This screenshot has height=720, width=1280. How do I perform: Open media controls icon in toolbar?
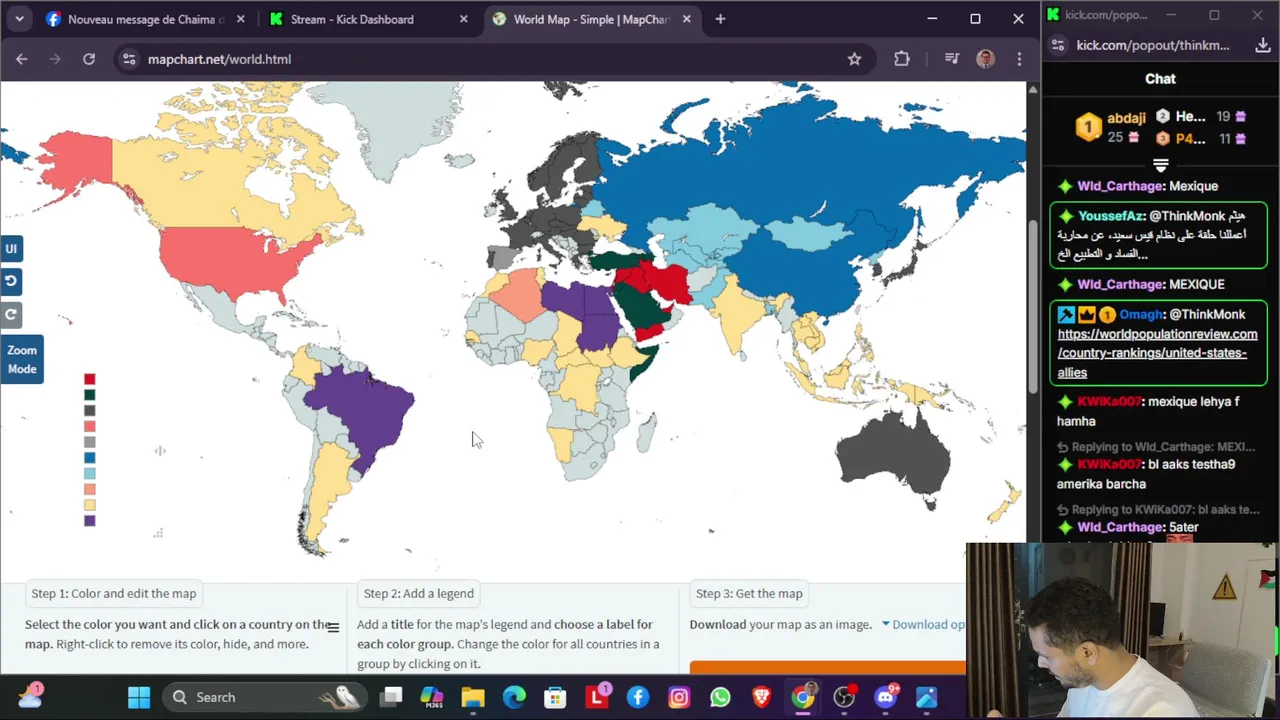pyautogui.click(x=951, y=59)
